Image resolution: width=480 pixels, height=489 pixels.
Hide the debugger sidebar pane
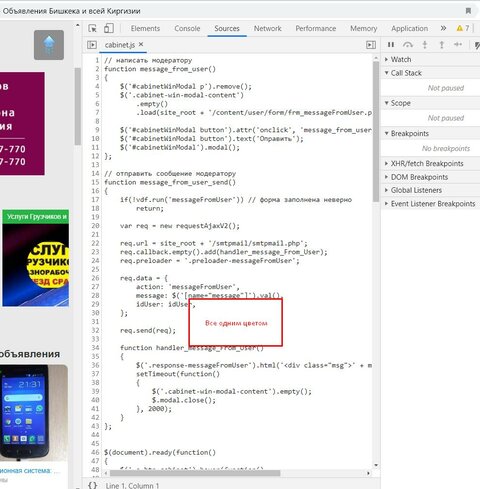click(371, 45)
